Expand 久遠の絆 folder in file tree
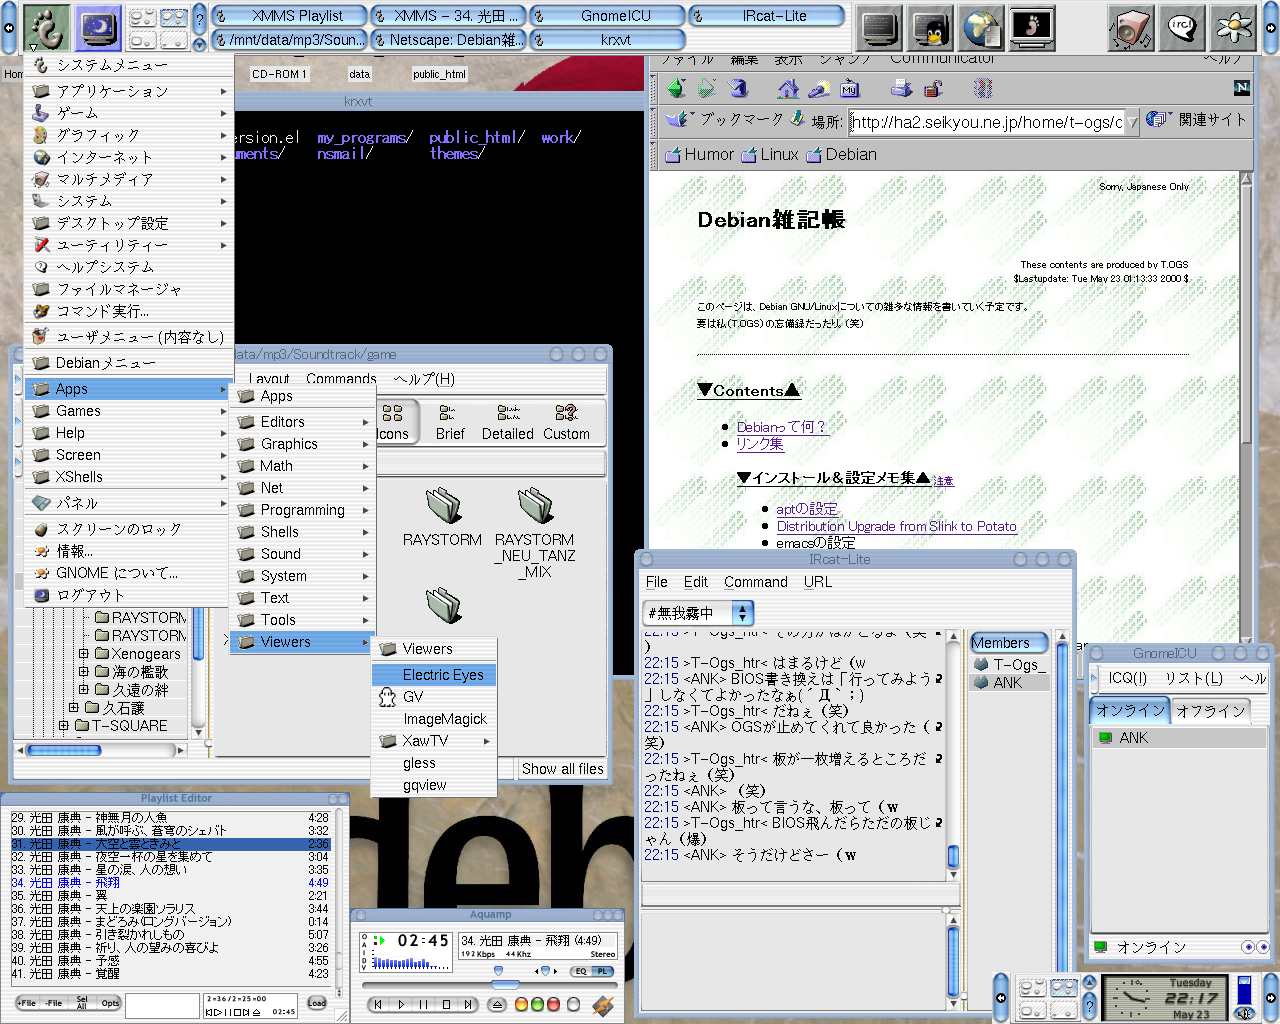Screen dimensions: 1280x1024 pyautogui.click(x=84, y=690)
